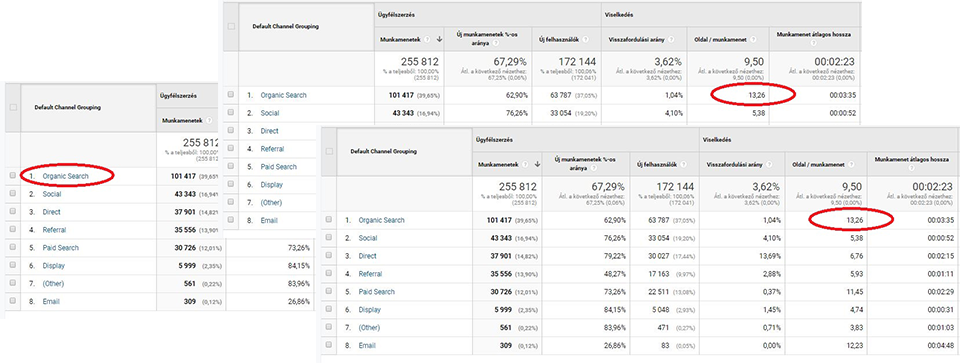Viewport: 960px width, 363px height.
Task: Tick the select-all header checkbox in the leftmost table
Action: (x=13, y=107)
